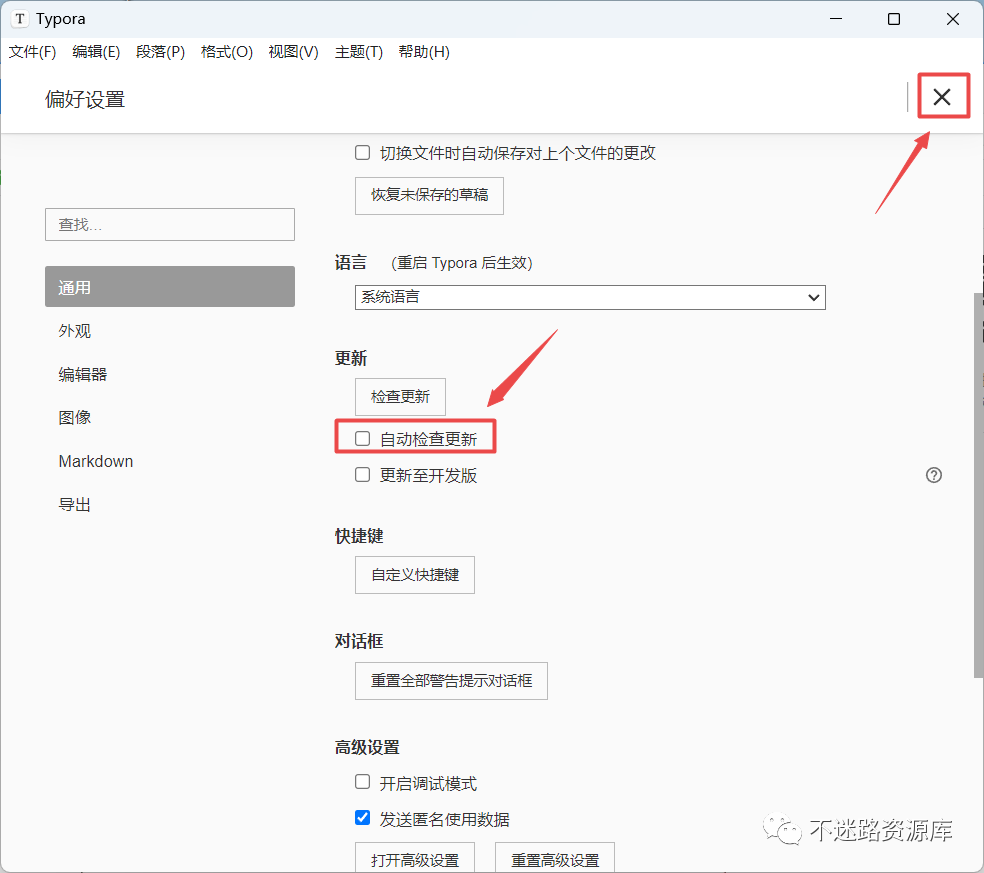984x873 pixels.
Task: Toggle the 更新至开发版 checkbox
Action: pos(362,474)
